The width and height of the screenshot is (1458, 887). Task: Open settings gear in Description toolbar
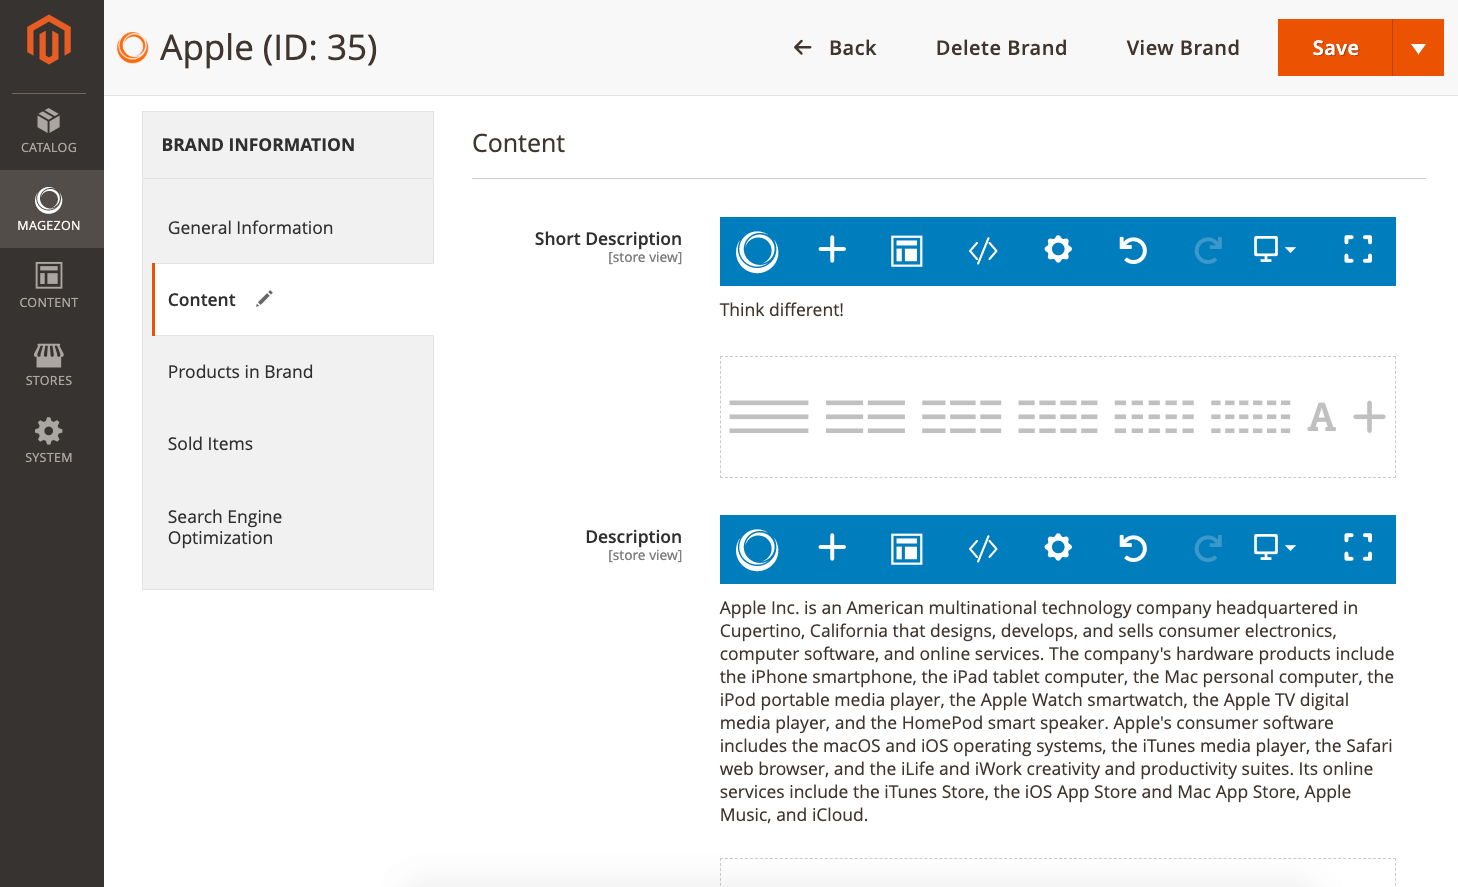tap(1058, 548)
